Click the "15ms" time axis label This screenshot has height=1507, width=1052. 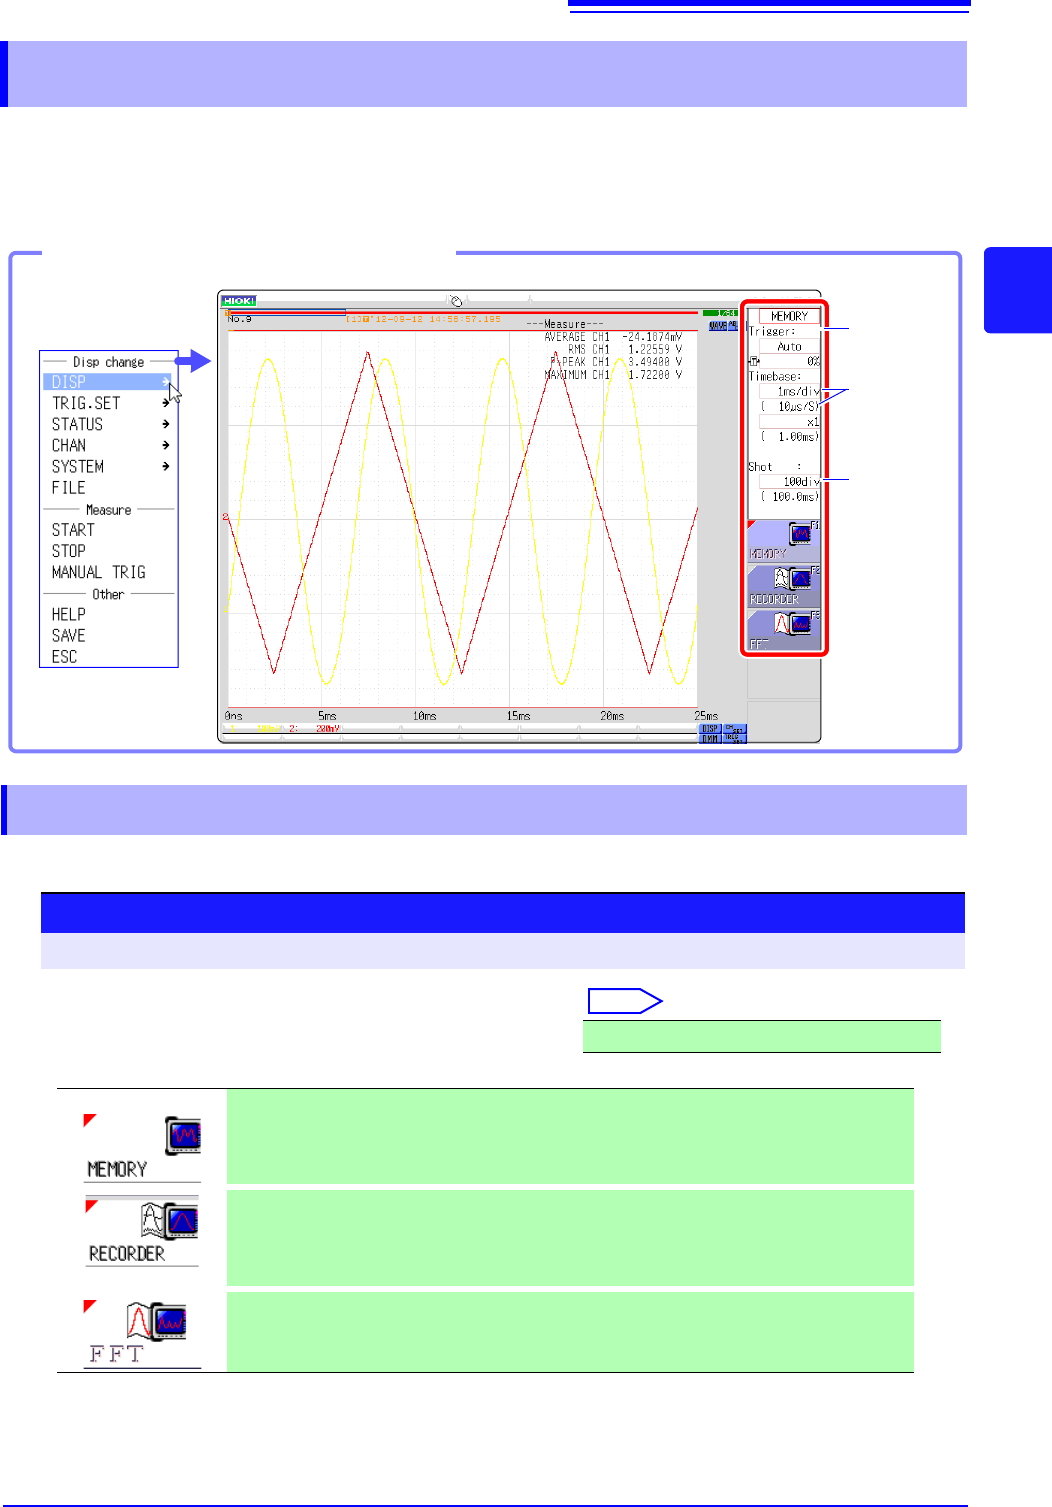coord(518,716)
